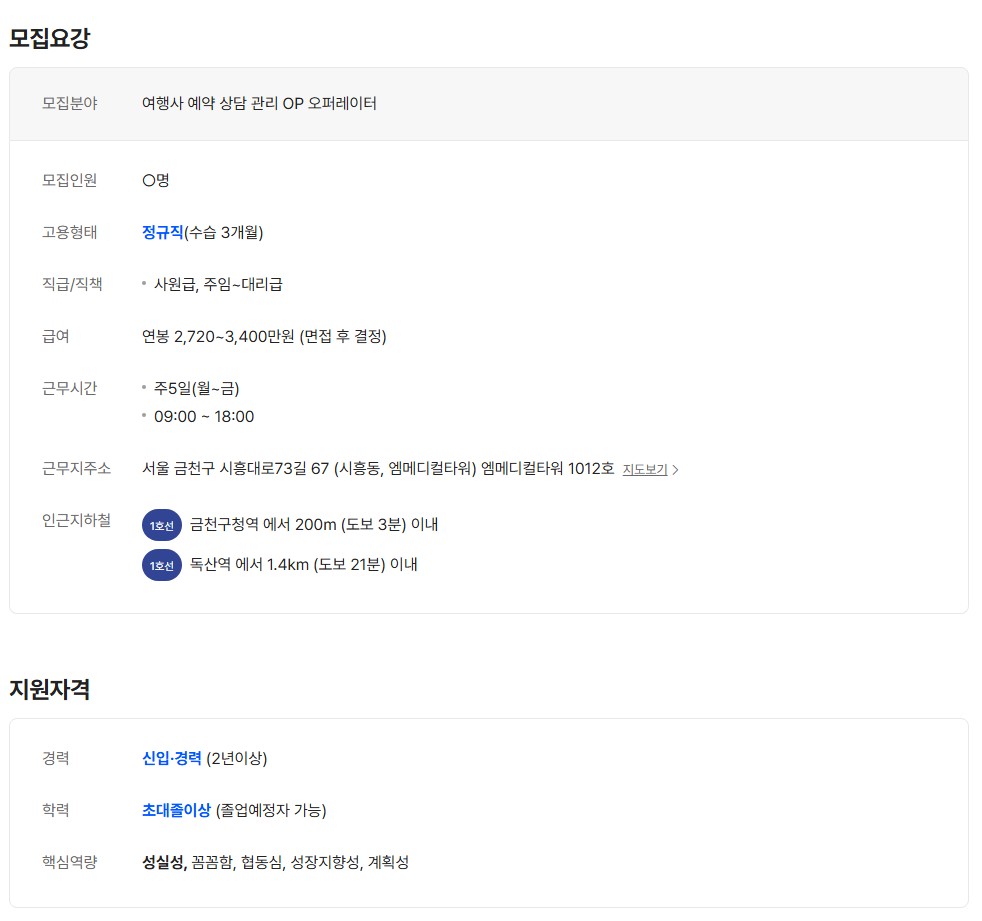Click the chevron arrow beside 지도보기
Screen dimensions: 982x921
point(676,470)
